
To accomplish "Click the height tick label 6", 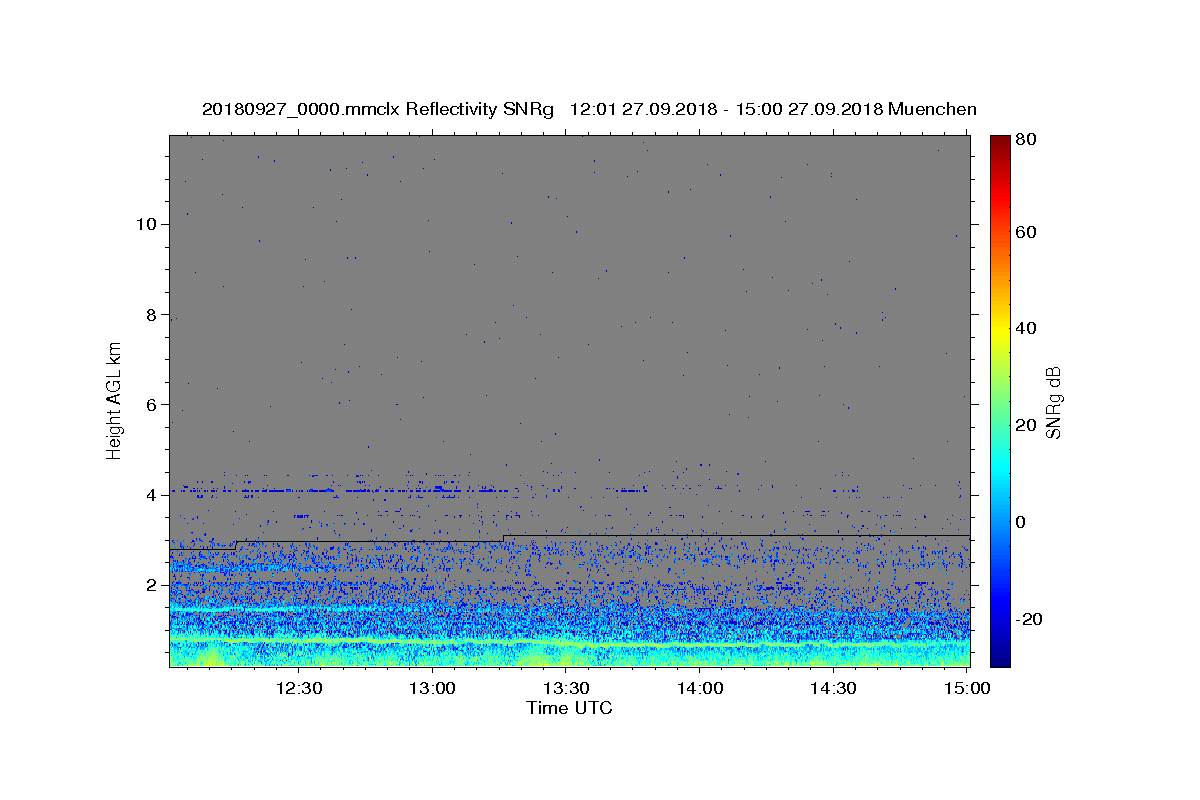I will [x=152, y=405].
